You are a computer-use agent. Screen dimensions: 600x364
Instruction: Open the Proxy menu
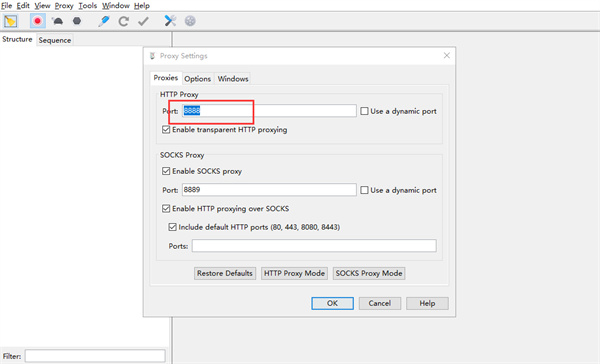(64, 6)
